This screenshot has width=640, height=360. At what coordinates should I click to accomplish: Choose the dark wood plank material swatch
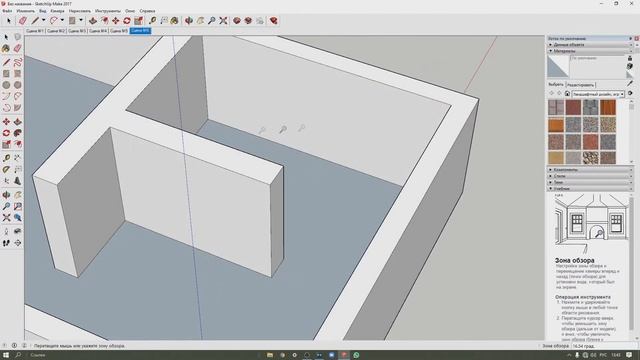pos(608,107)
